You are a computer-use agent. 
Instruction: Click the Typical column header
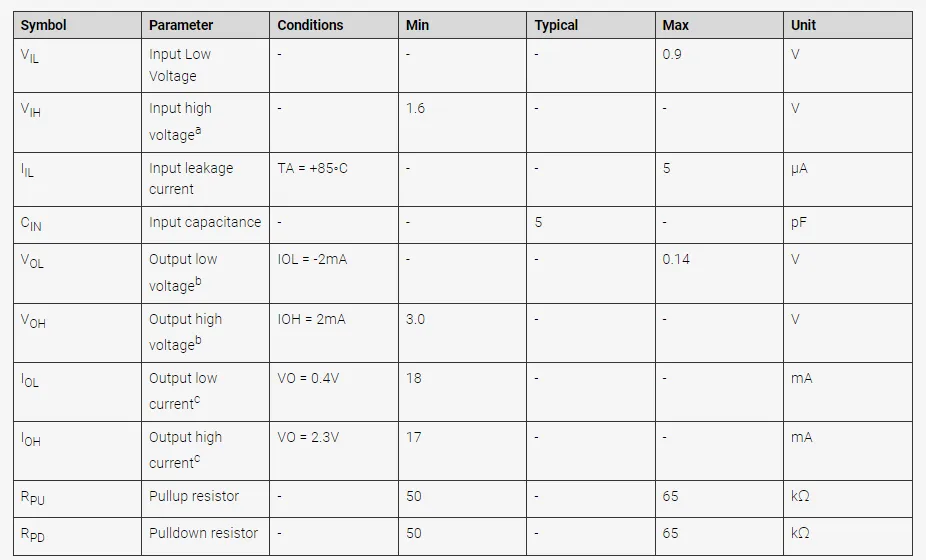pyautogui.click(x=556, y=25)
